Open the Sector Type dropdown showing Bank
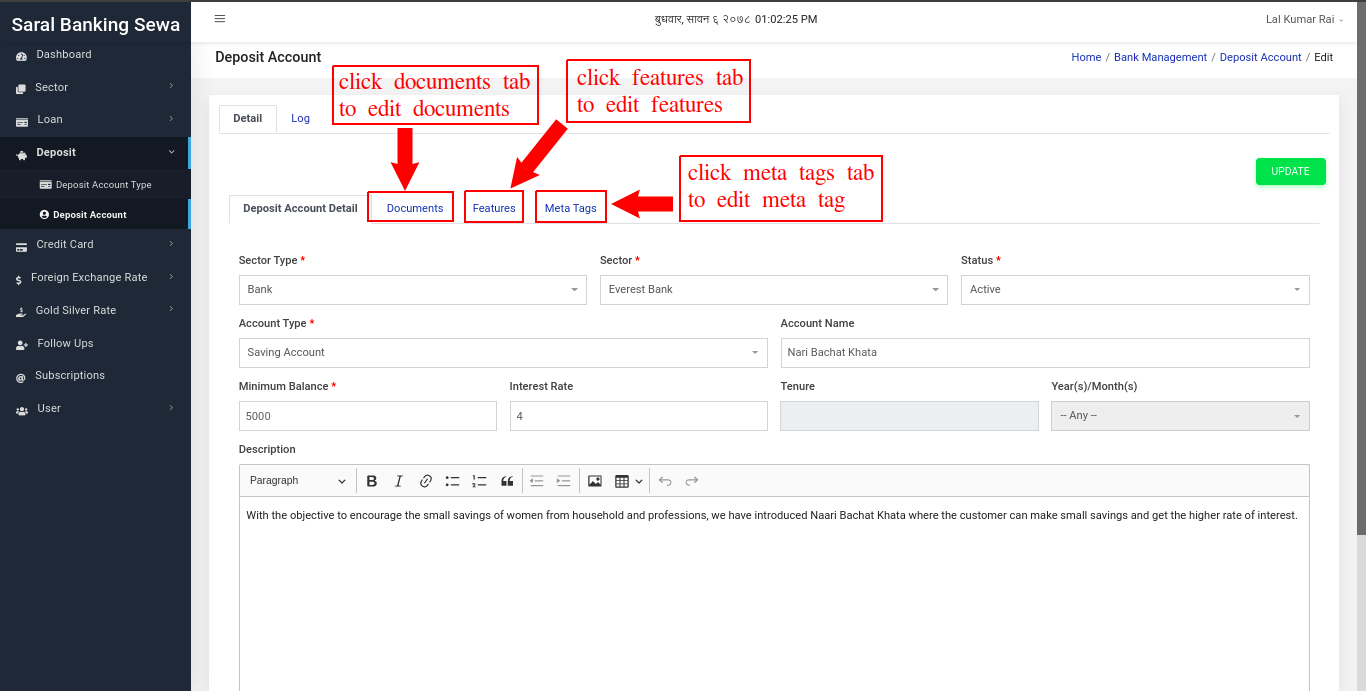 [413, 290]
